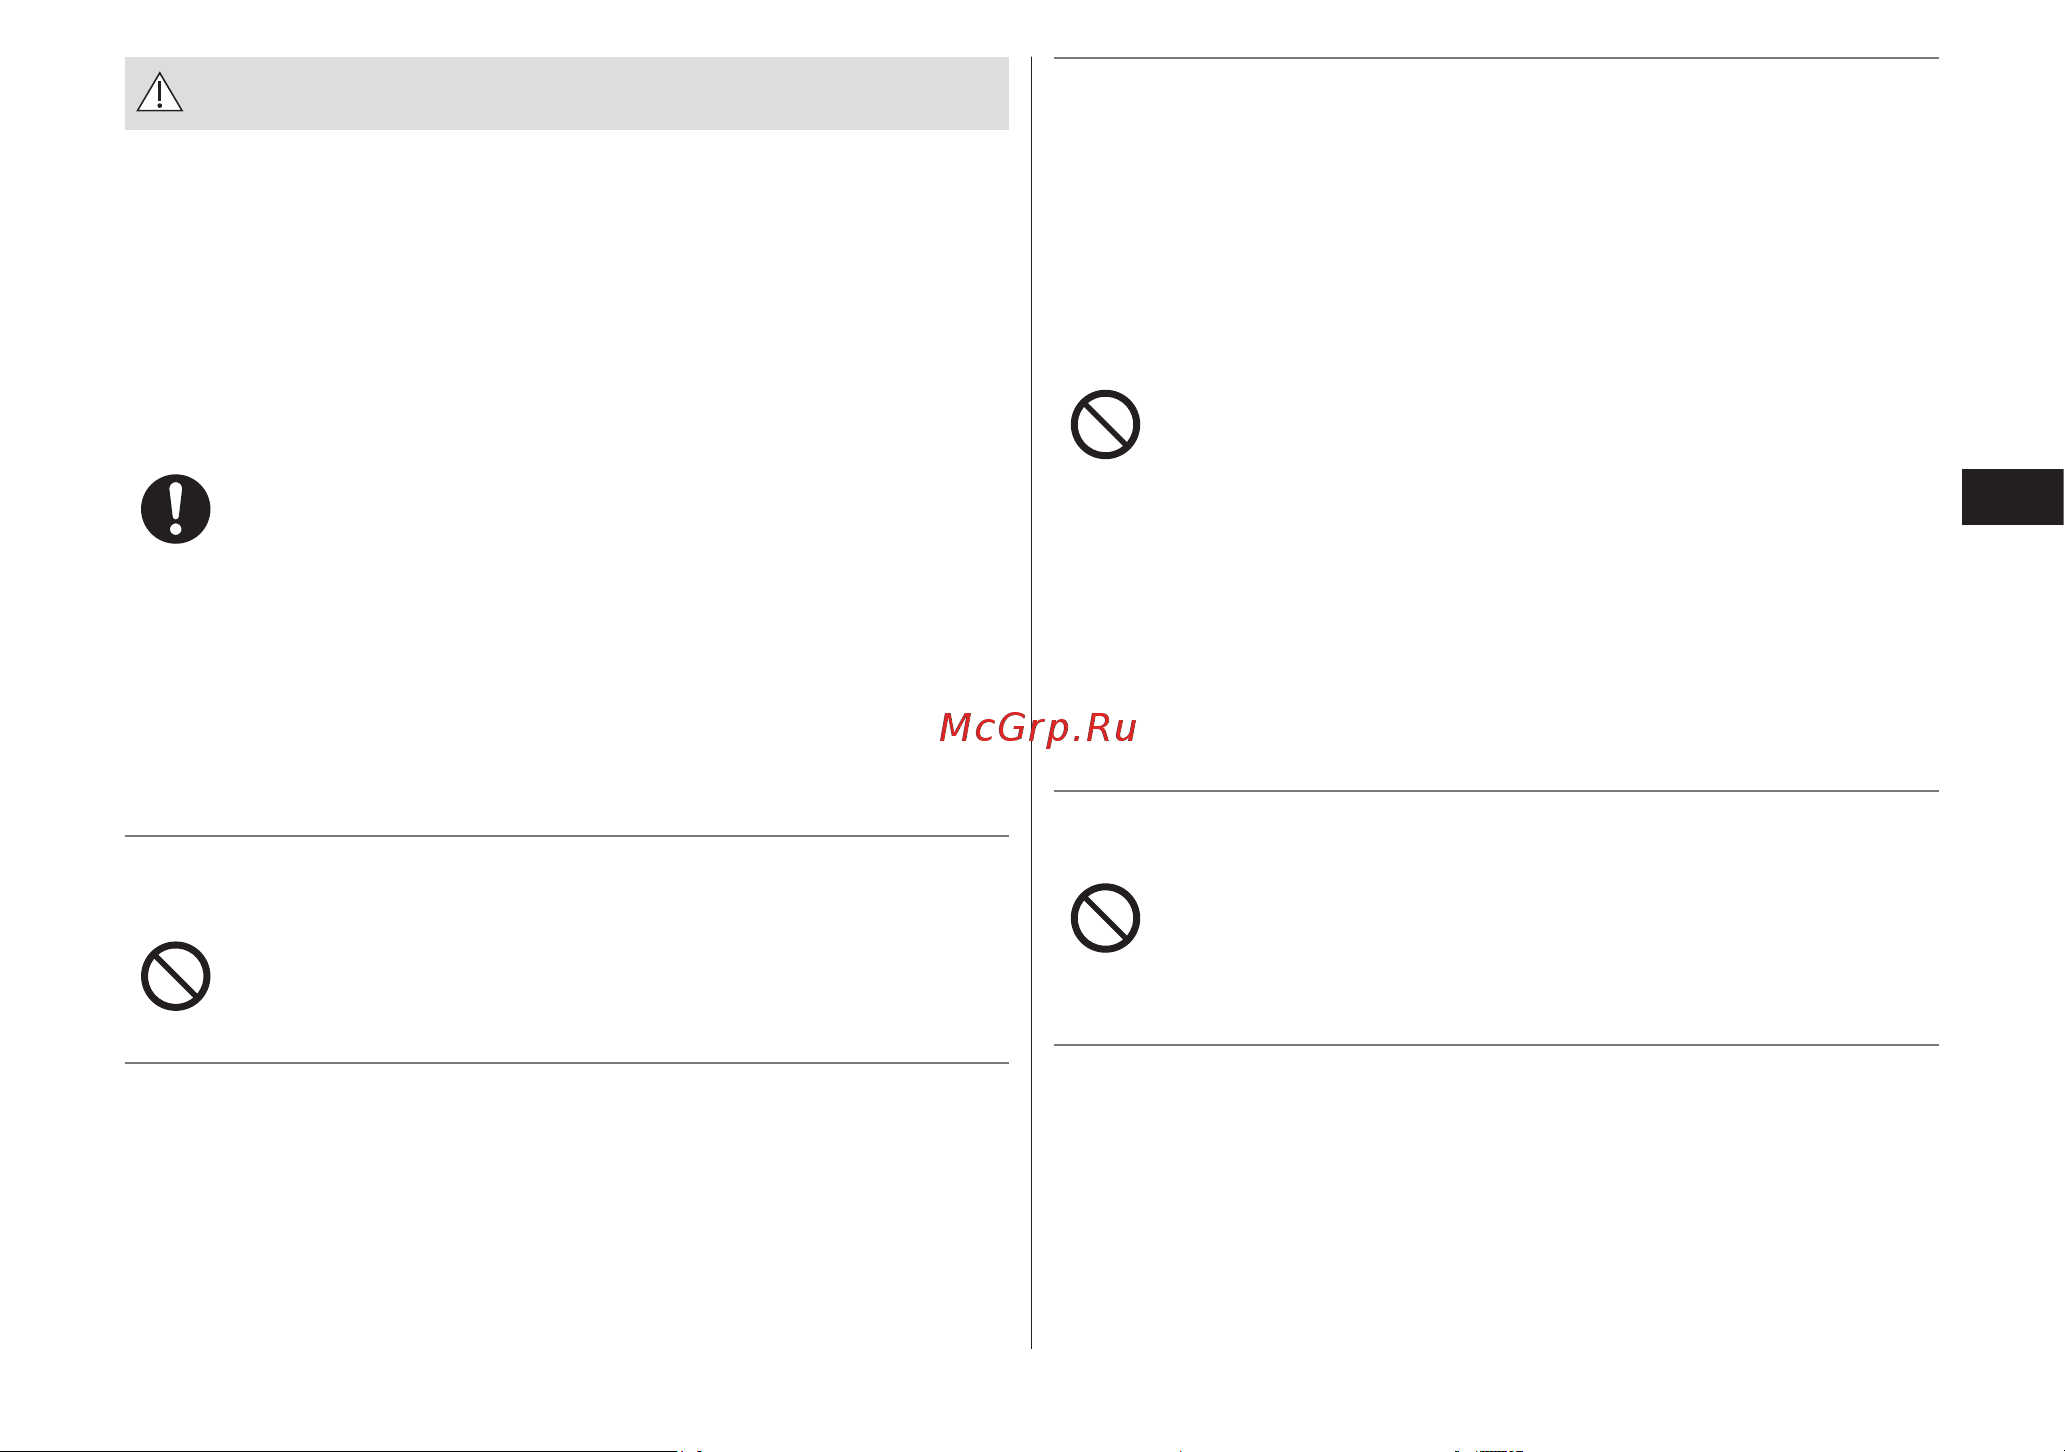Click the divider line under left prohibition icon

tap(566, 1063)
